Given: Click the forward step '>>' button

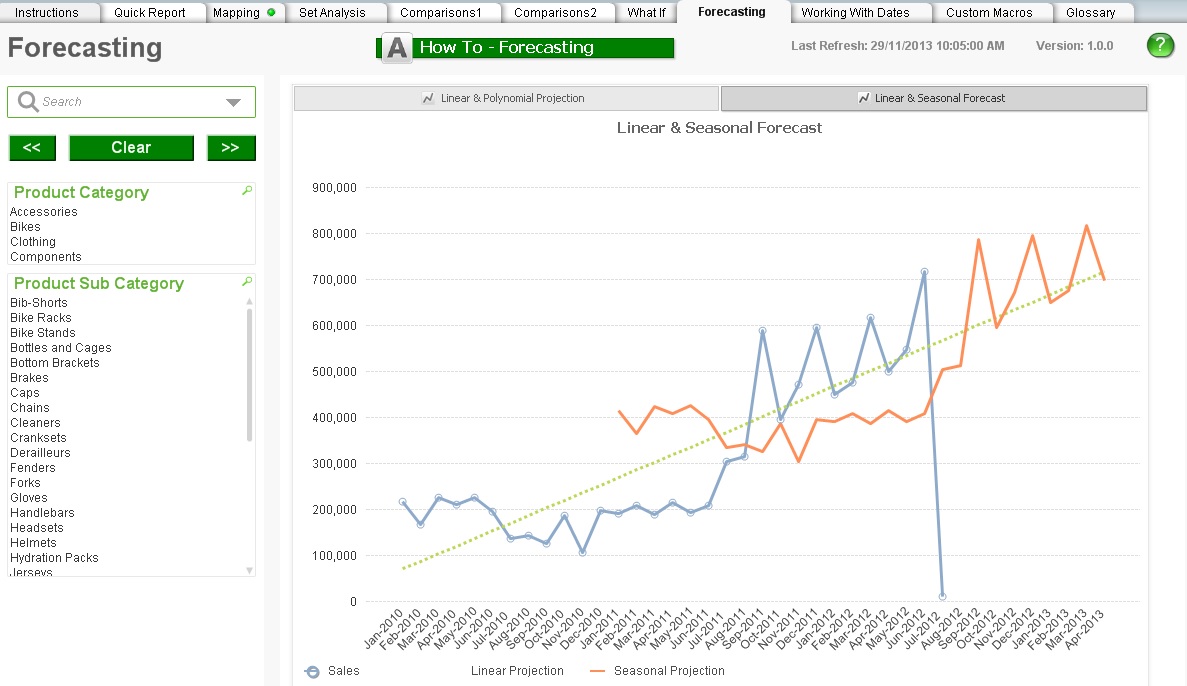Looking at the screenshot, I should [231, 147].
